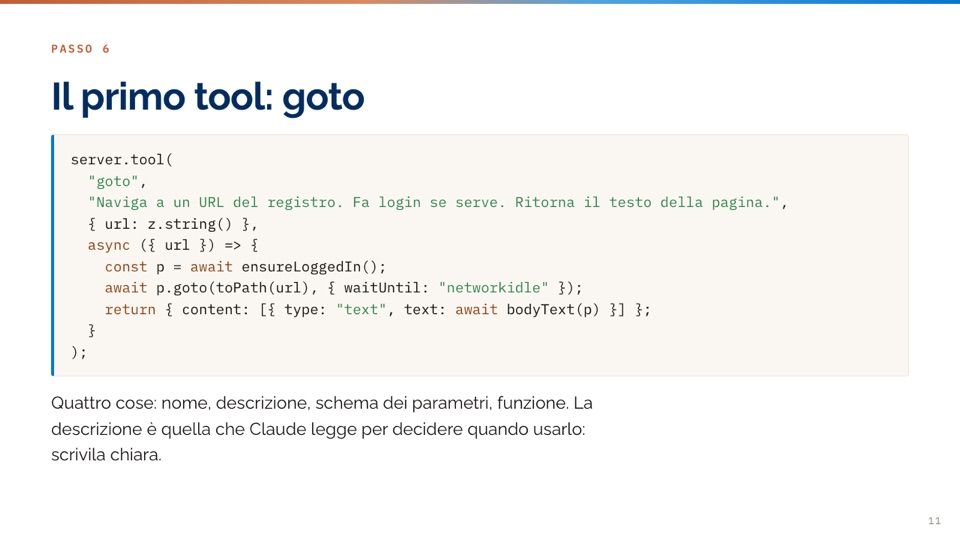960x540 pixels.
Task: Click the slide title 'Il primo tool: goto'
Action: 208,97
